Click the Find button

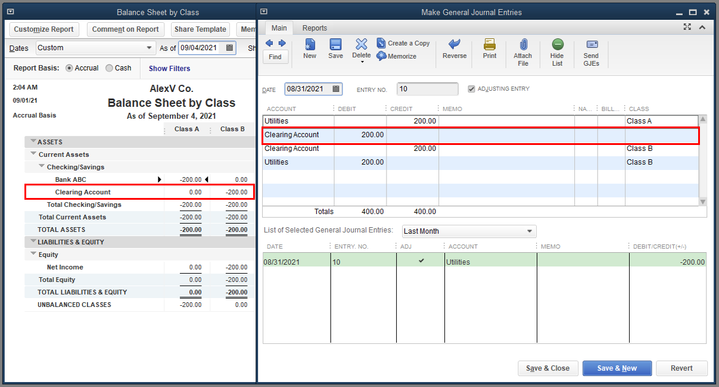click(x=275, y=57)
